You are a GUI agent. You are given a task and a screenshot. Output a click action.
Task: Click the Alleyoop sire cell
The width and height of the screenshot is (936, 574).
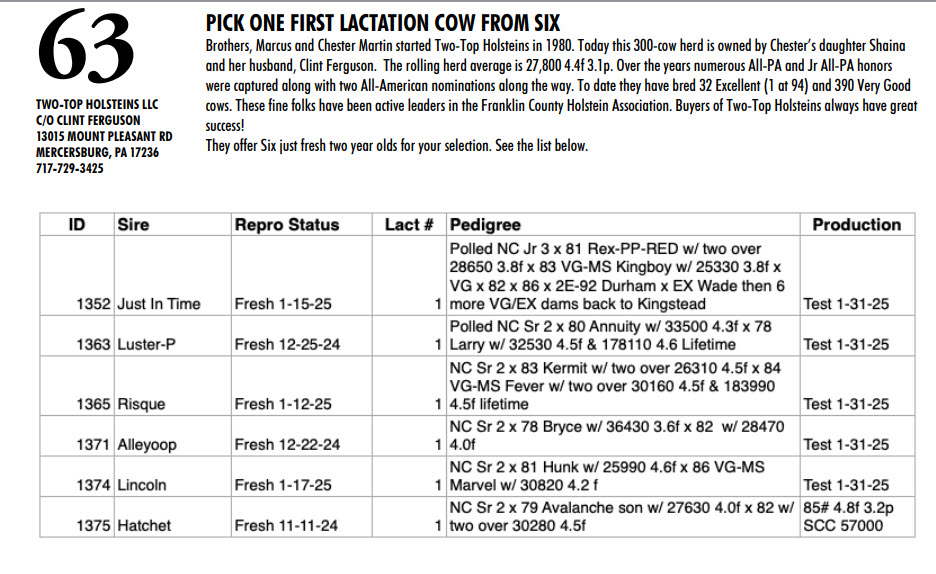148,445
